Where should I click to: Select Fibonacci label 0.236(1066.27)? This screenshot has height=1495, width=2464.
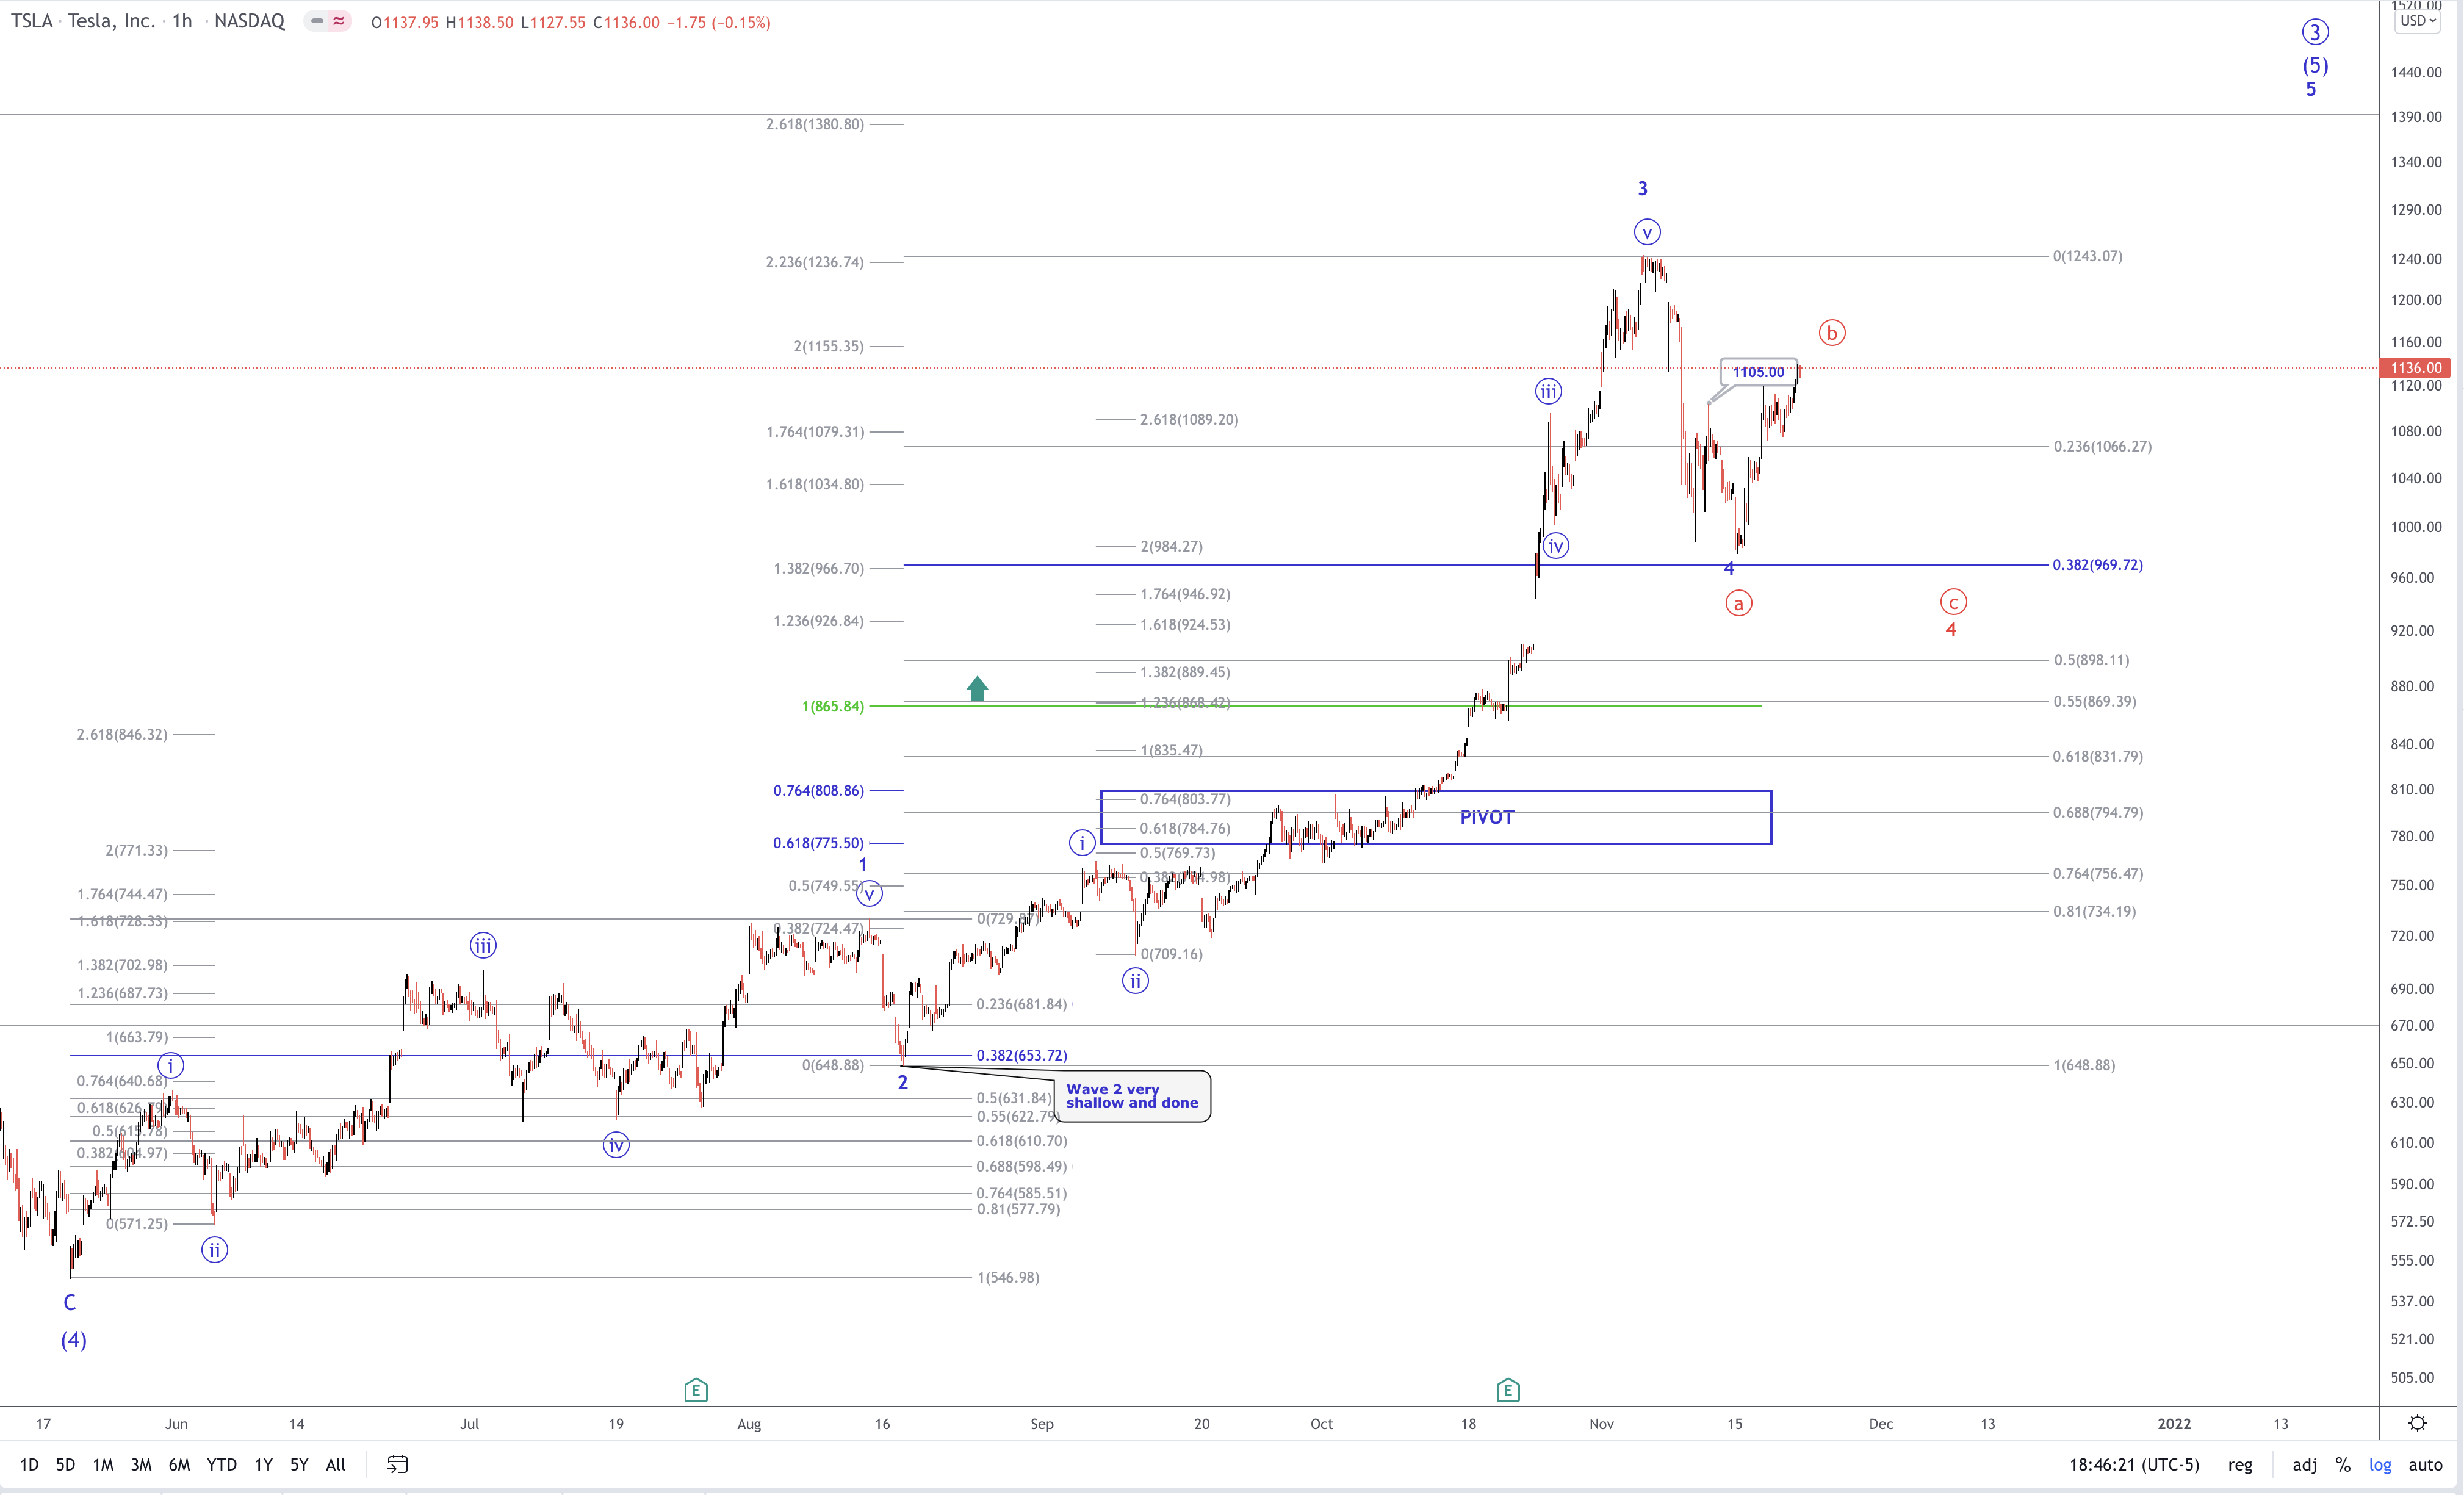pos(2102,446)
